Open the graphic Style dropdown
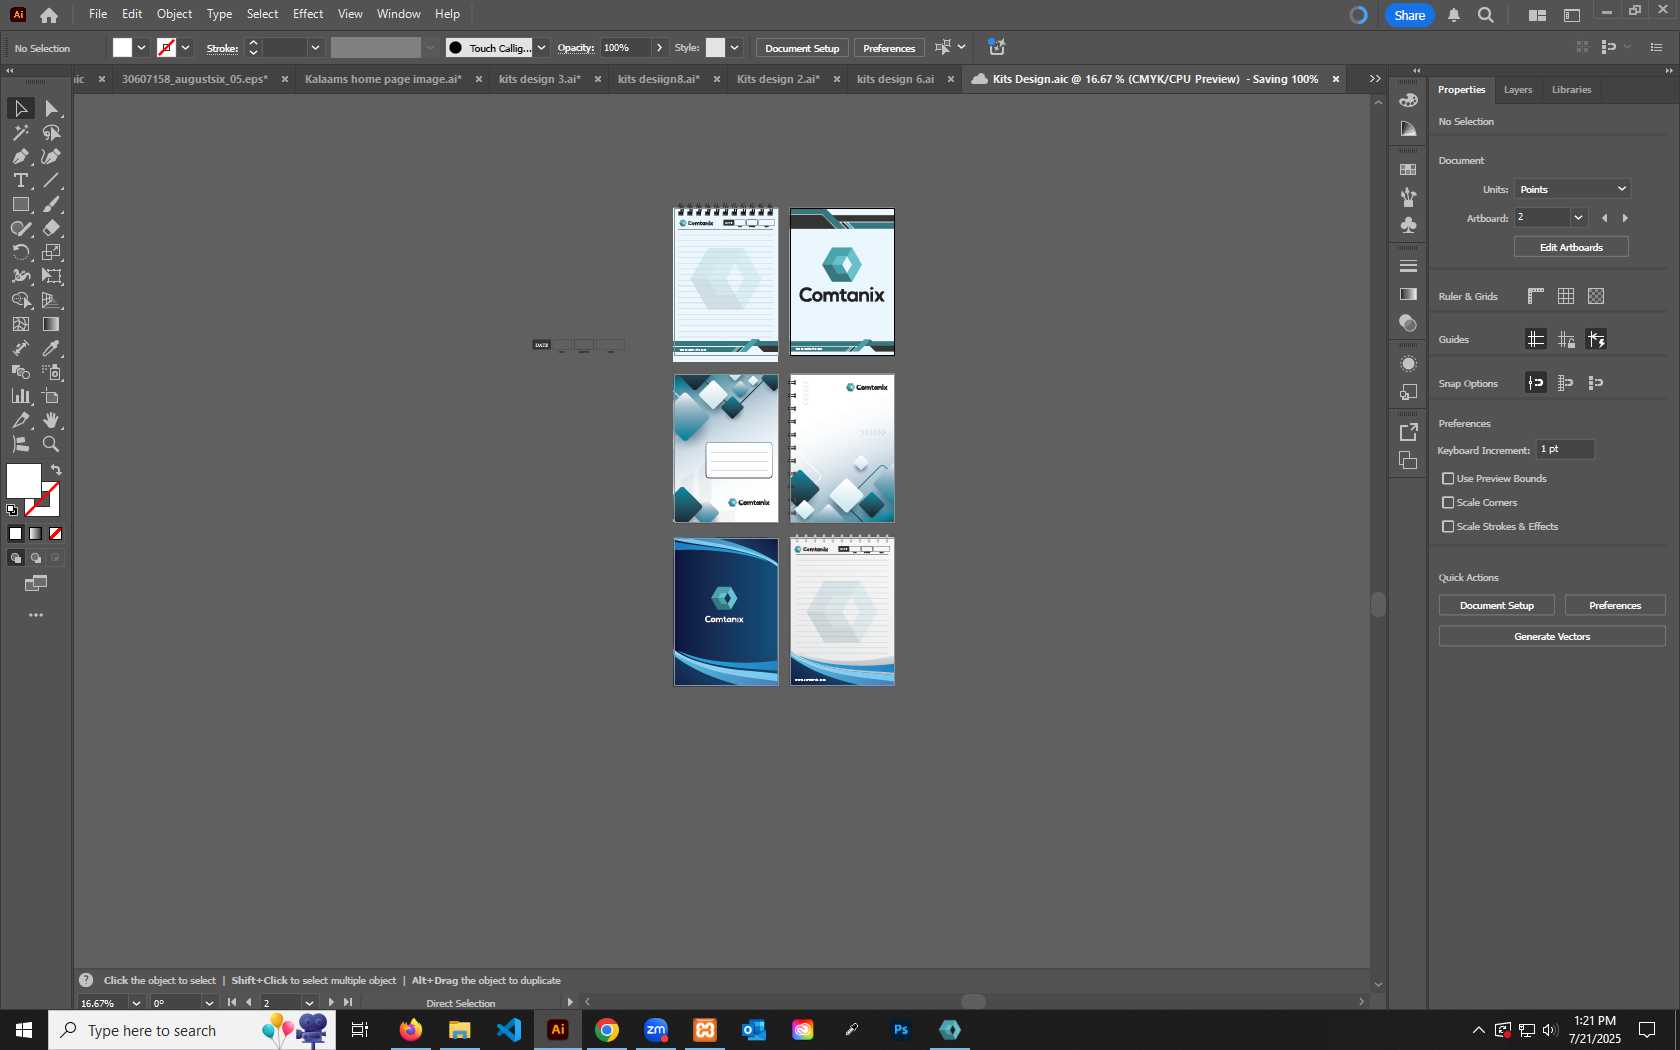 [x=735, y=47]
